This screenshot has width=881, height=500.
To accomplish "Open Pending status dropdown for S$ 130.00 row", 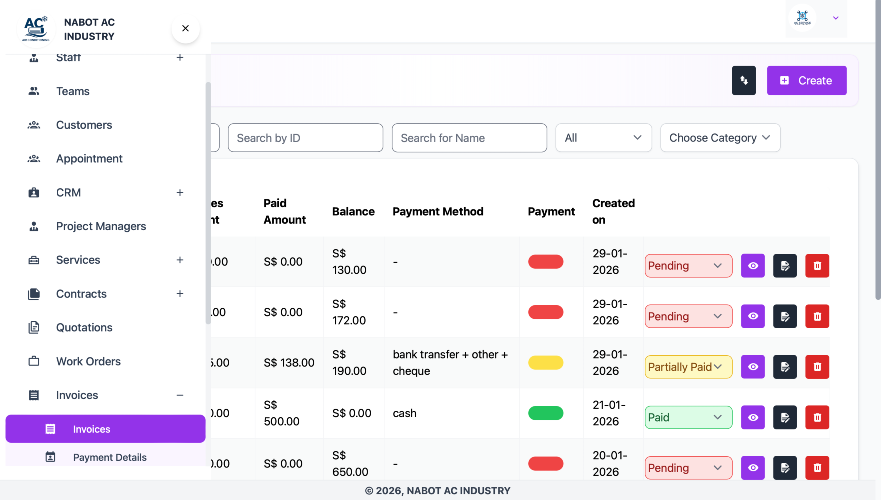I will click(688, 266).
